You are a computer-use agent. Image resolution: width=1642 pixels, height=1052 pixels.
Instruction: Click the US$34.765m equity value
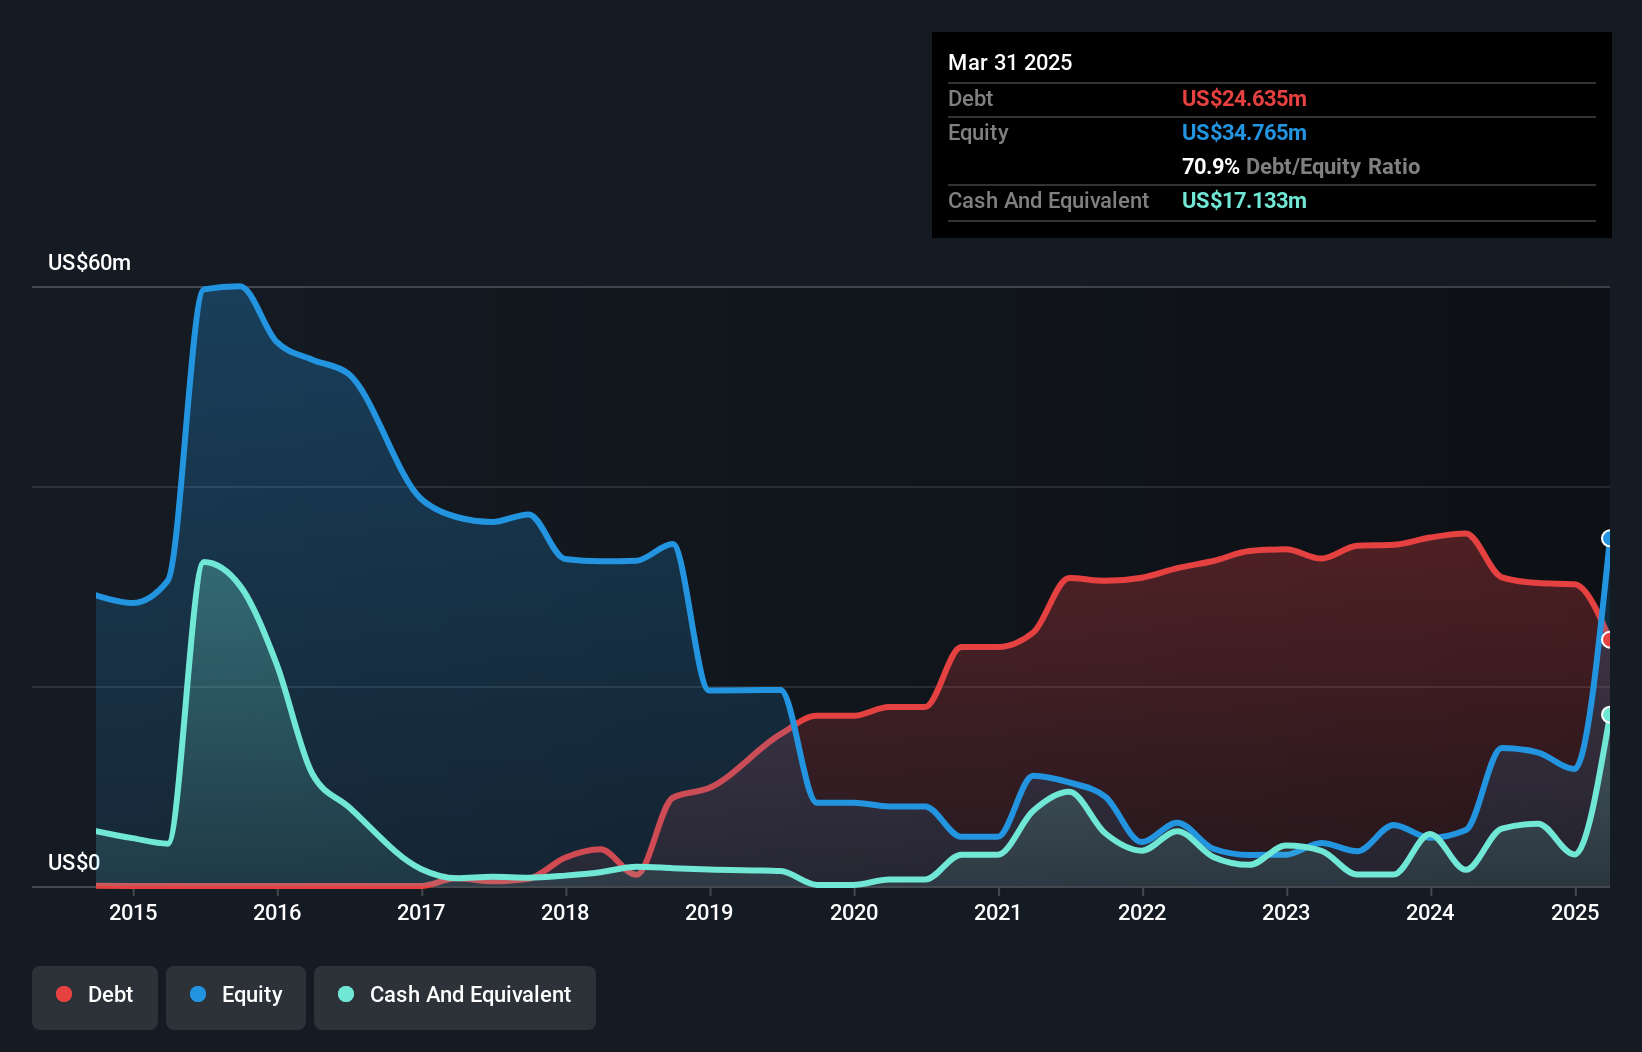coord(1244,132)
